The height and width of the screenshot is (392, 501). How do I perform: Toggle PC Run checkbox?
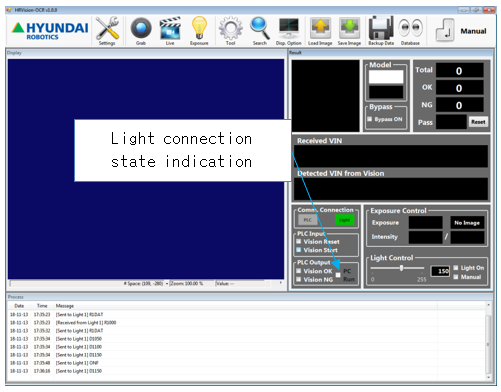coord(338,275)
